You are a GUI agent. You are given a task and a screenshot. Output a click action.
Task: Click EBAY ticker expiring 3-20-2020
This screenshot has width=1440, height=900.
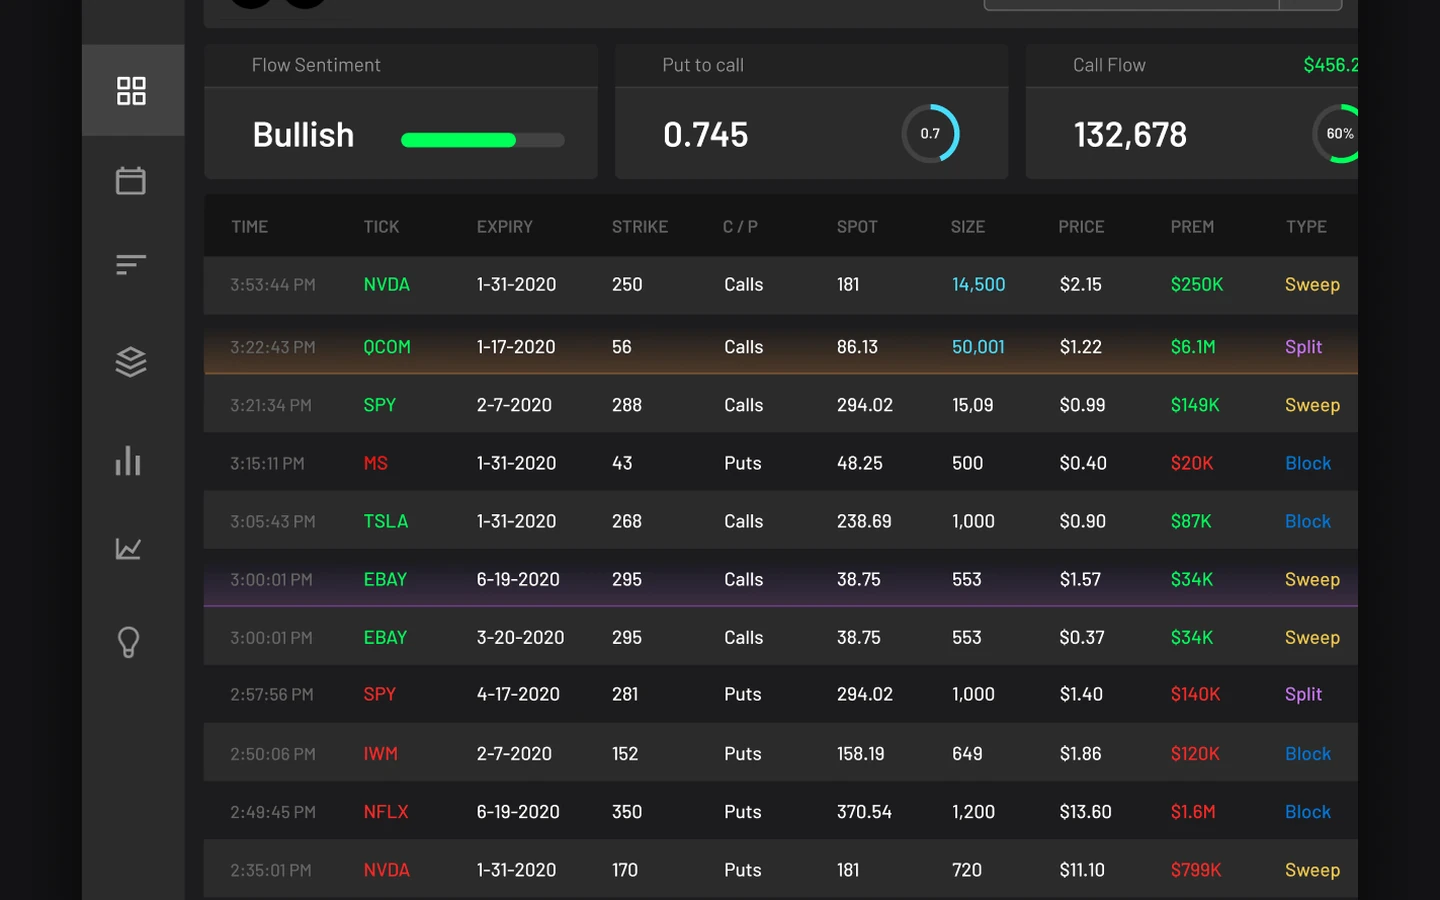(385, 637)
